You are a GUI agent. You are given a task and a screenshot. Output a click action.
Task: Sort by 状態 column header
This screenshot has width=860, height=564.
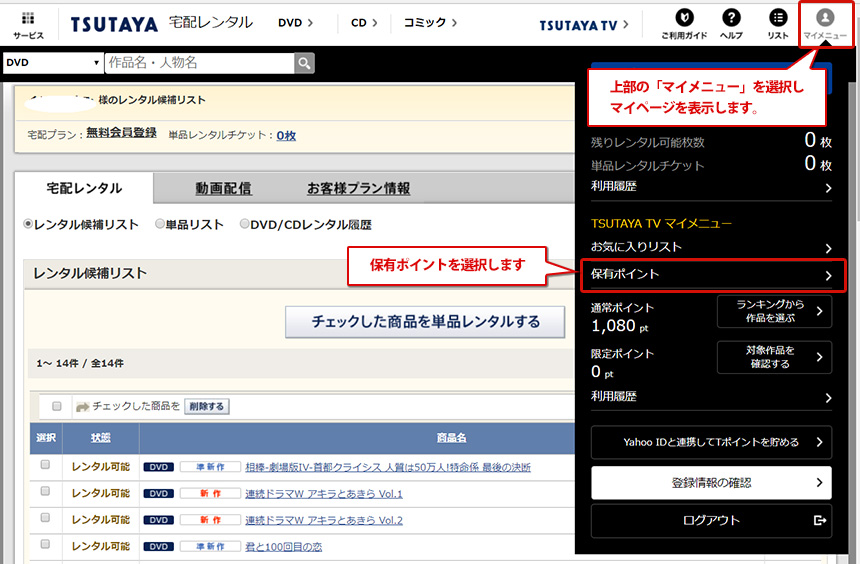[100, 437]
